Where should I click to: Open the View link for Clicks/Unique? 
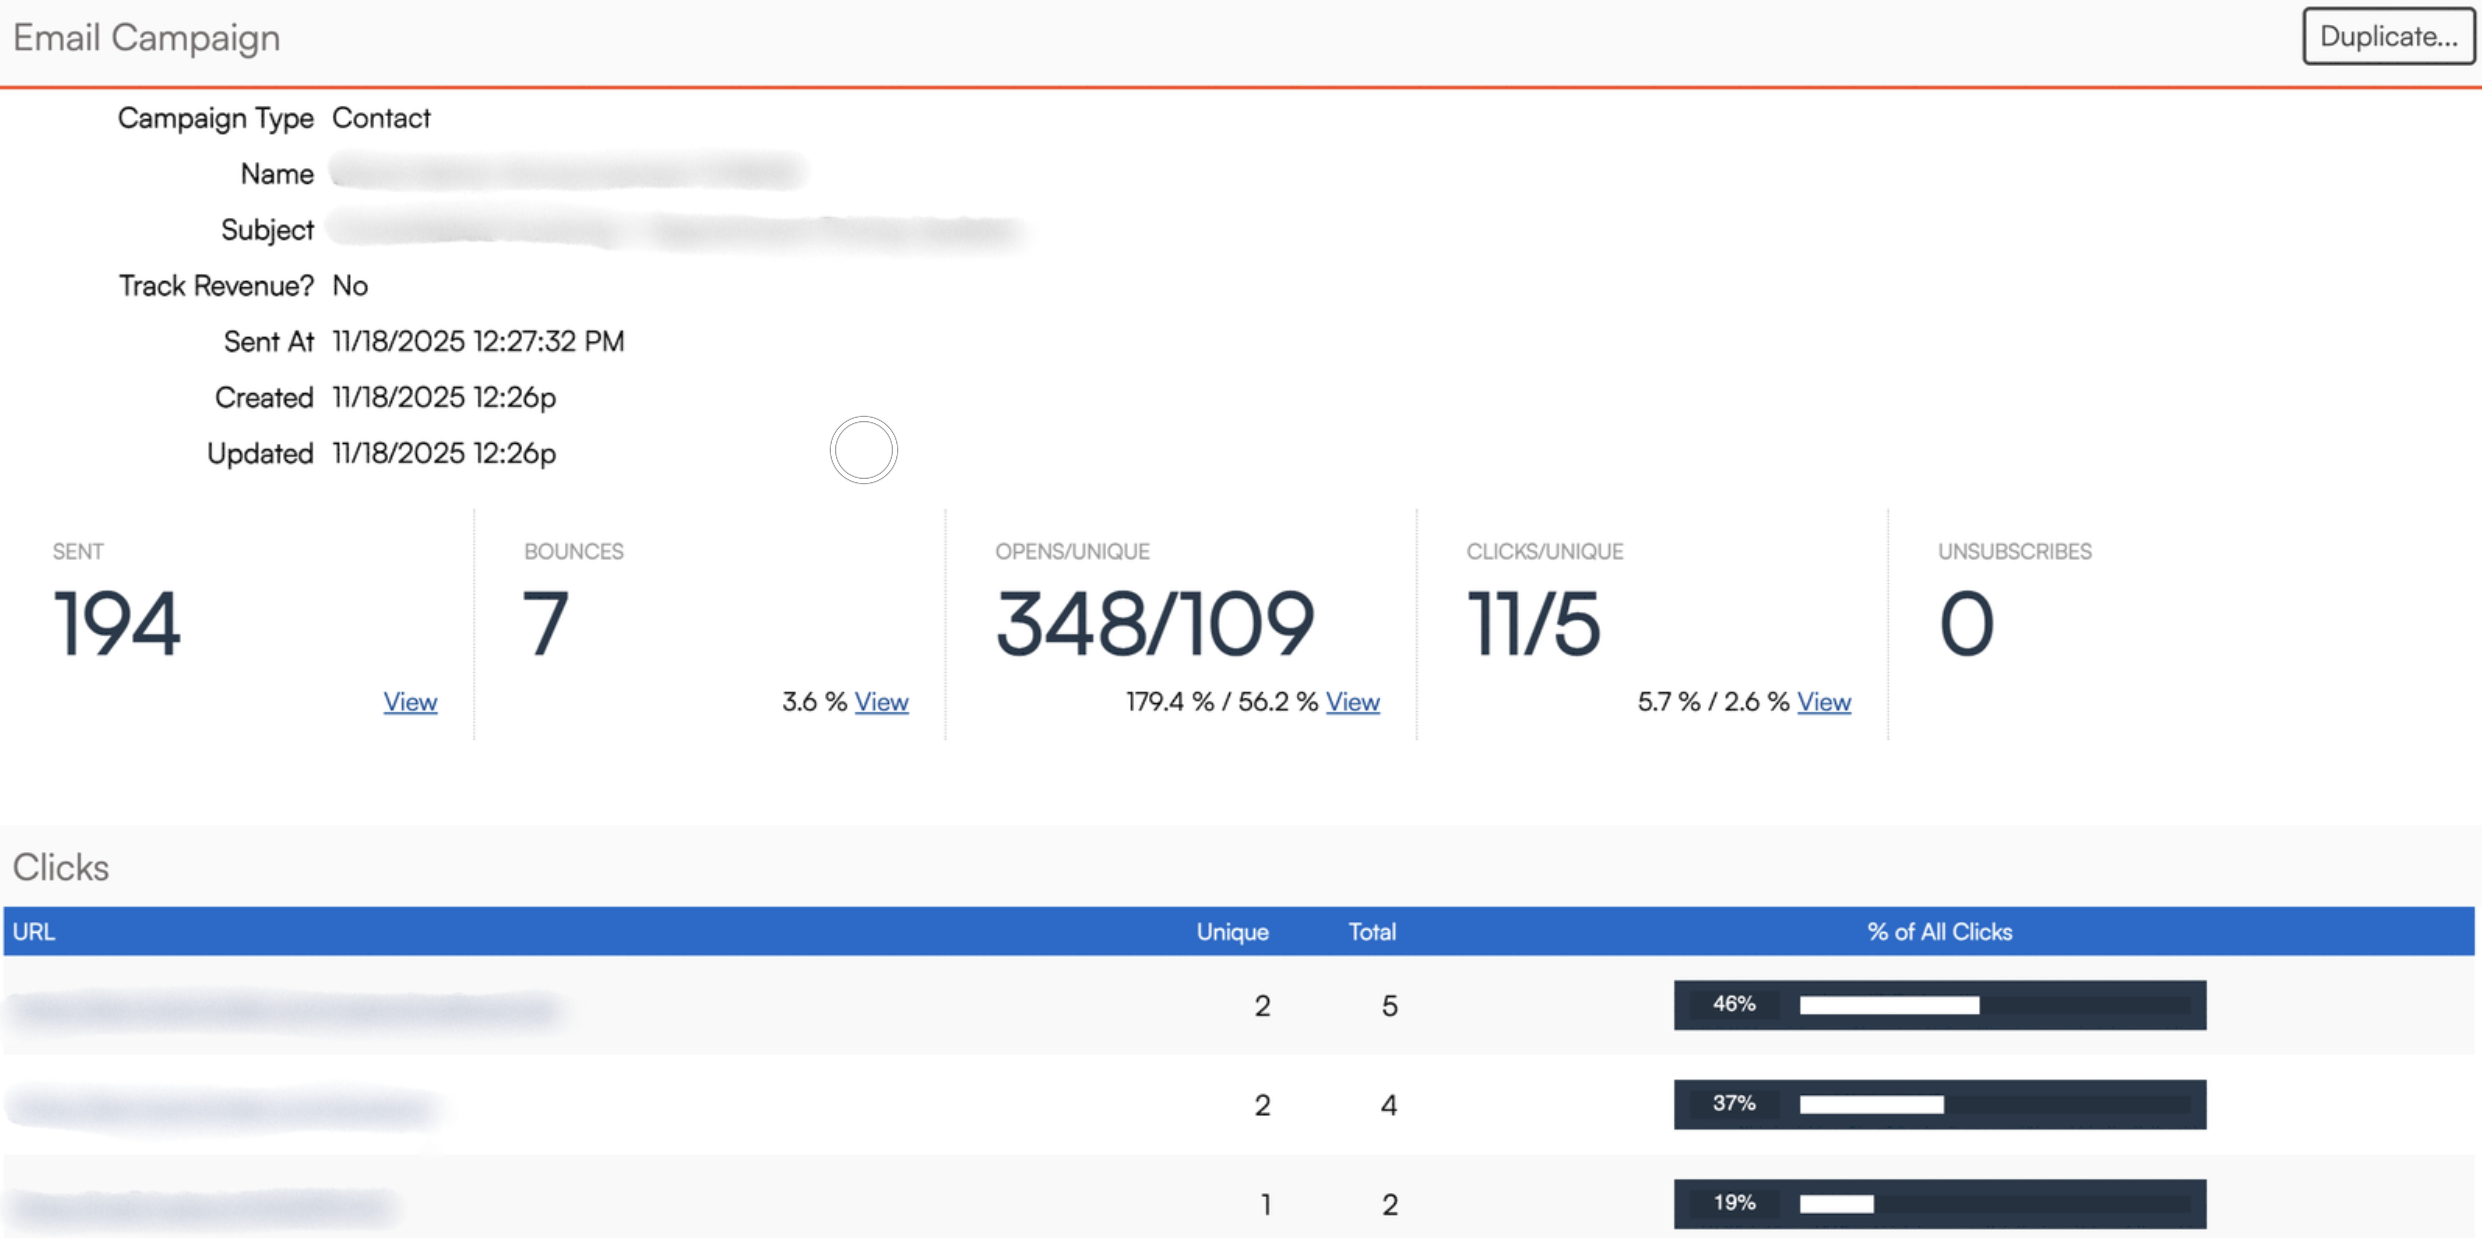pos(1823,702)
